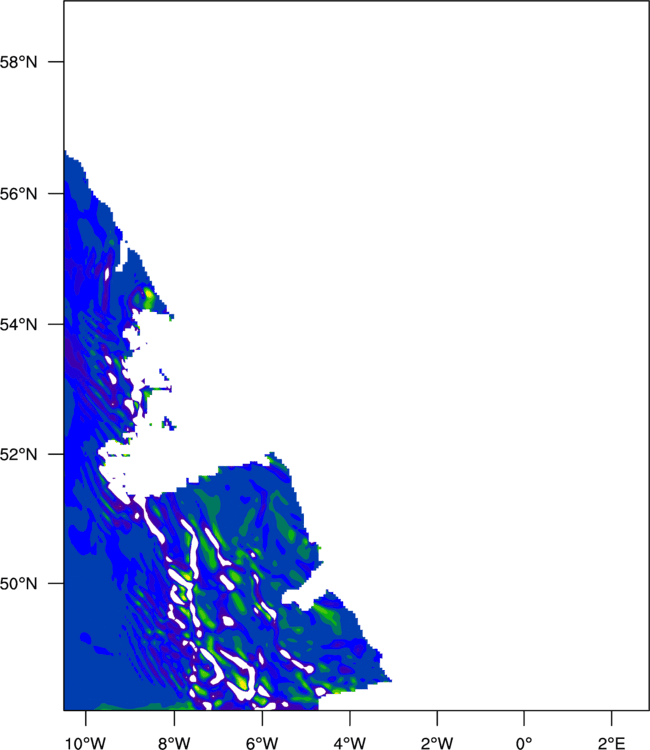Click the 8°W longitude label

point(174,743)
